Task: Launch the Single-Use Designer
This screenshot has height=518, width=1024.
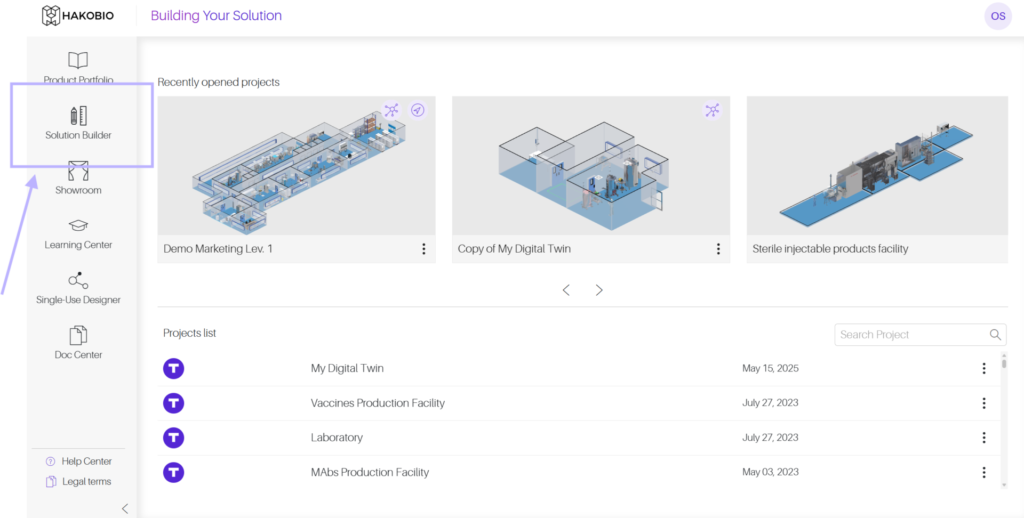Action: 78,282
